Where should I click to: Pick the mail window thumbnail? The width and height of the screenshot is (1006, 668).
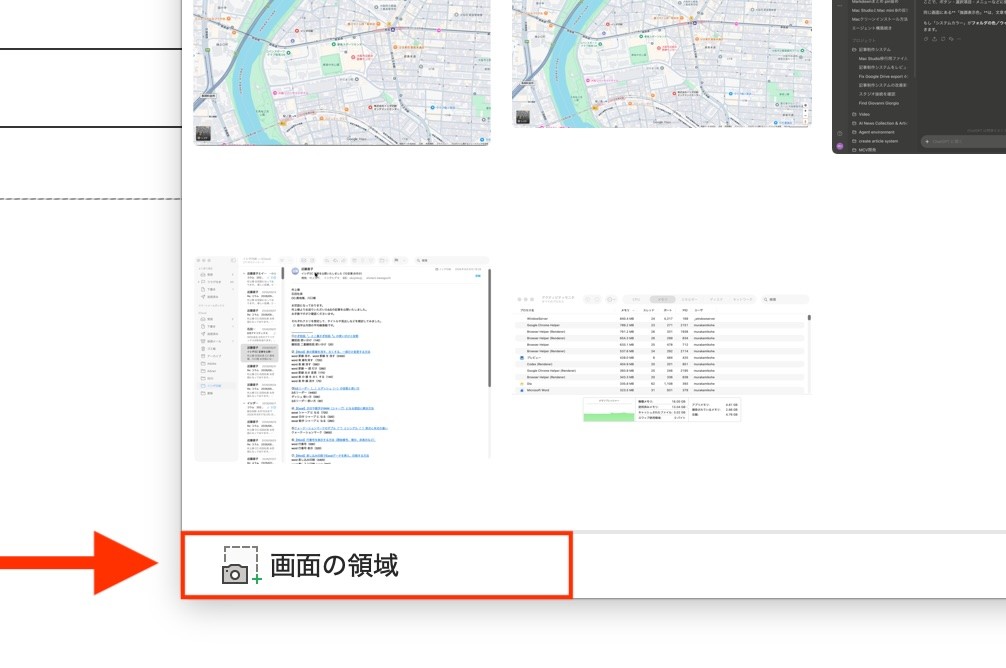tap(342, 359)
